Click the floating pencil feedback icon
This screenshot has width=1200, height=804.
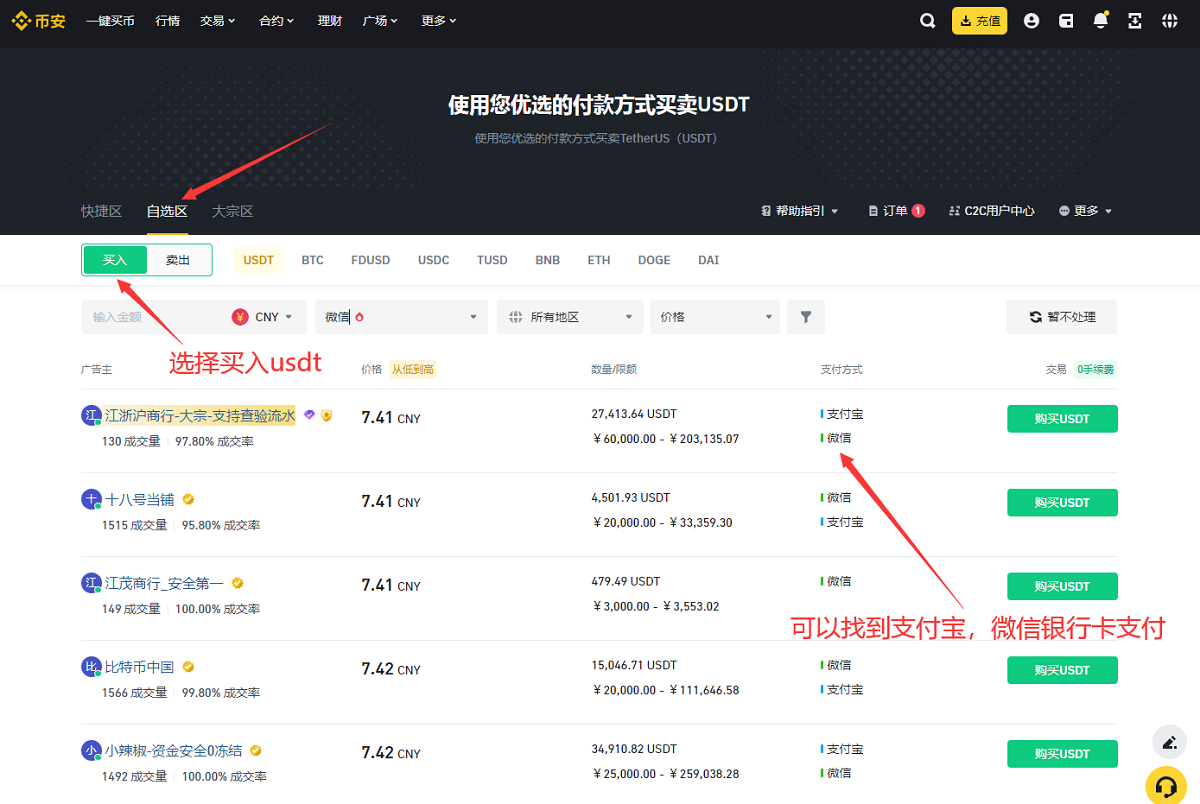click(1169, 743)
